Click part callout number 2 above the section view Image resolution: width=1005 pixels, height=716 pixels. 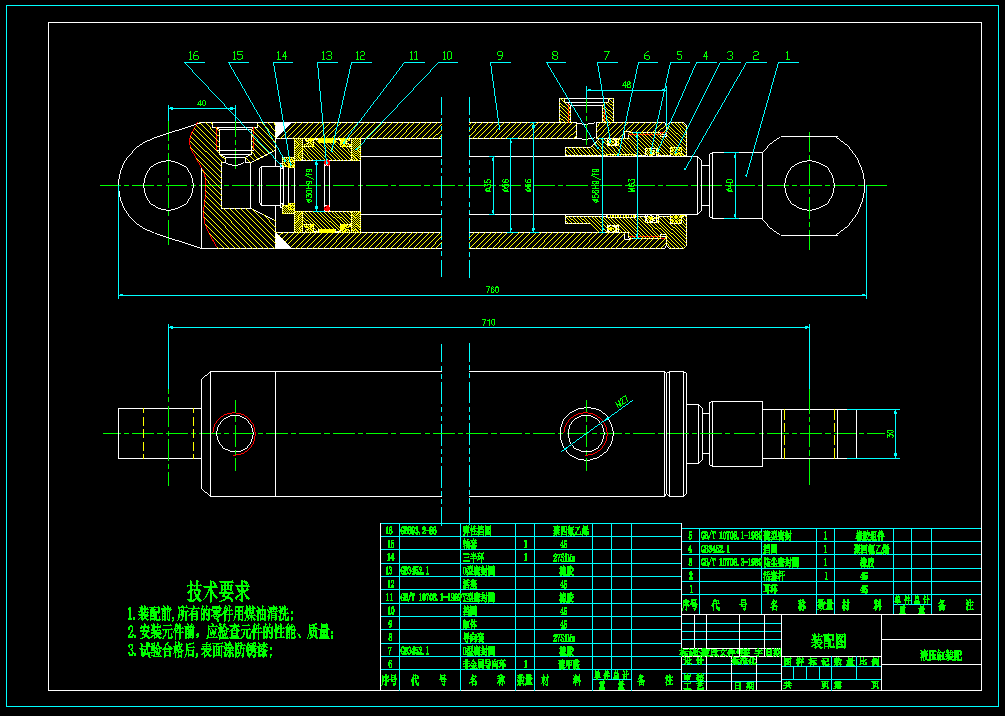[756, 56]
